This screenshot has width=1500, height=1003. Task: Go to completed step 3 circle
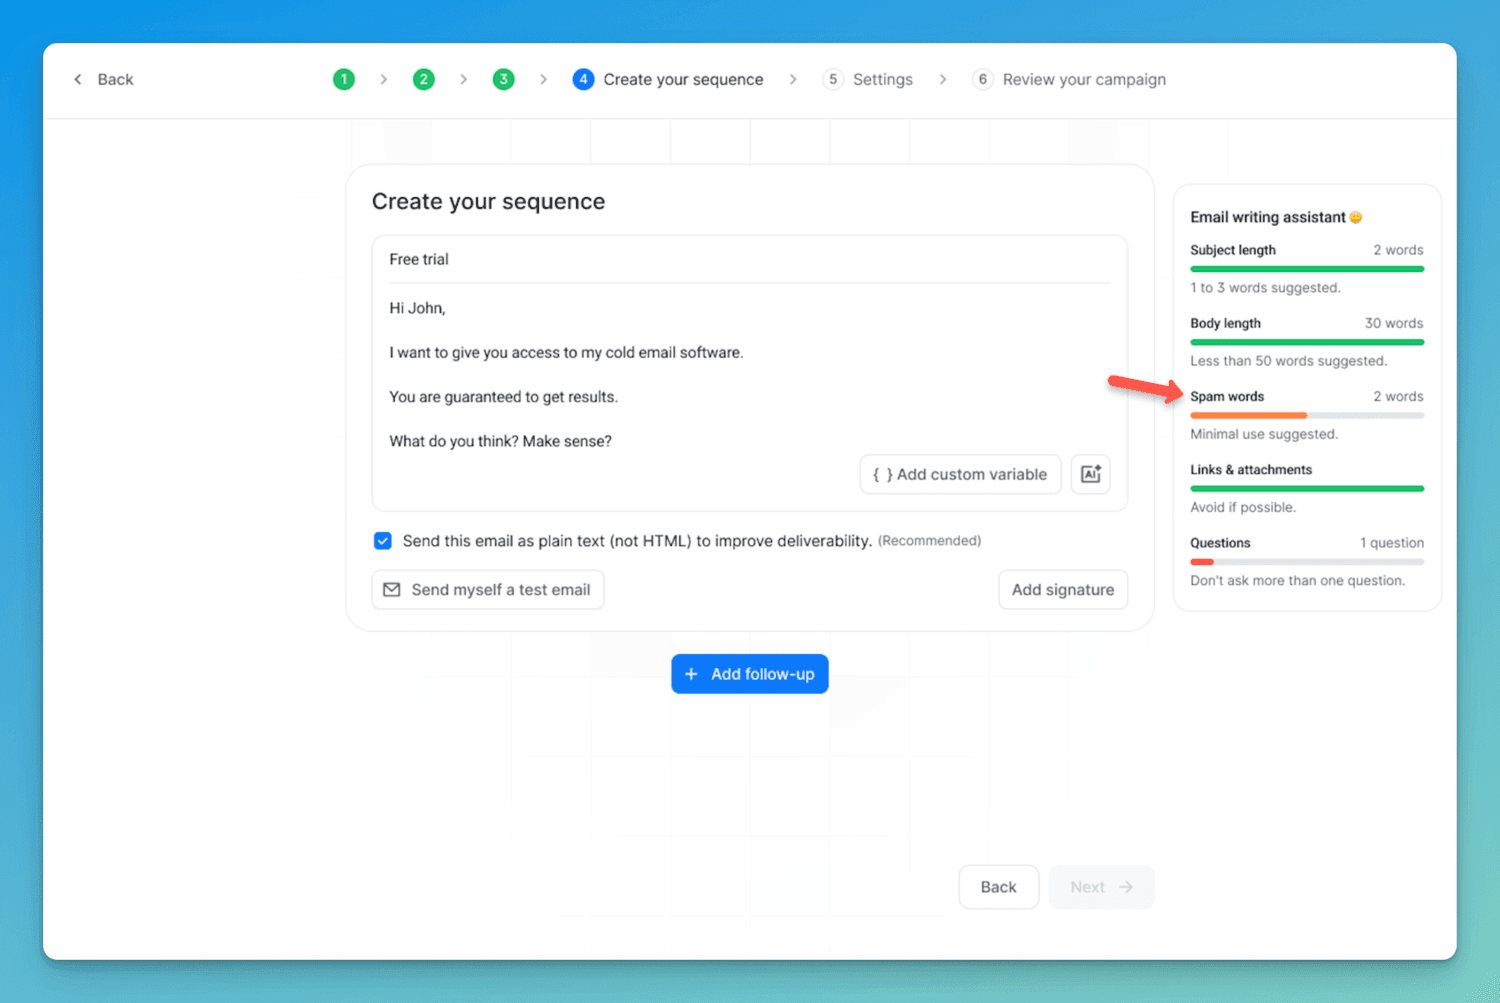pos(504,79)
